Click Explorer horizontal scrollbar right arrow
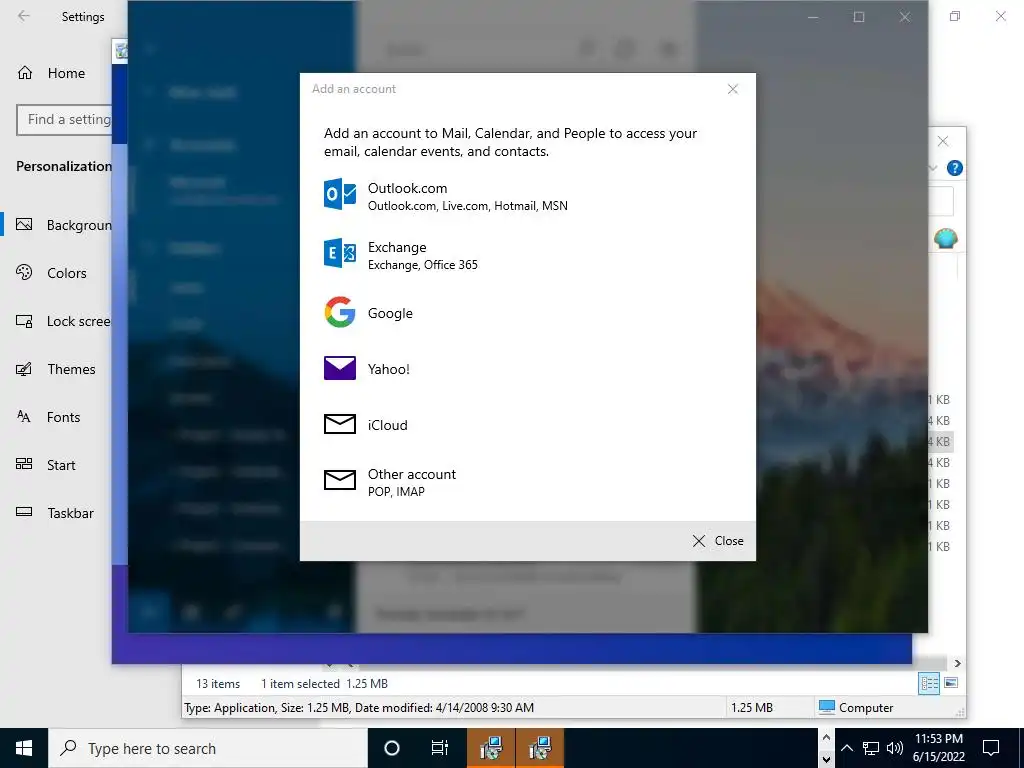This screenshot has height=768, width=1024. click(957, 664)
